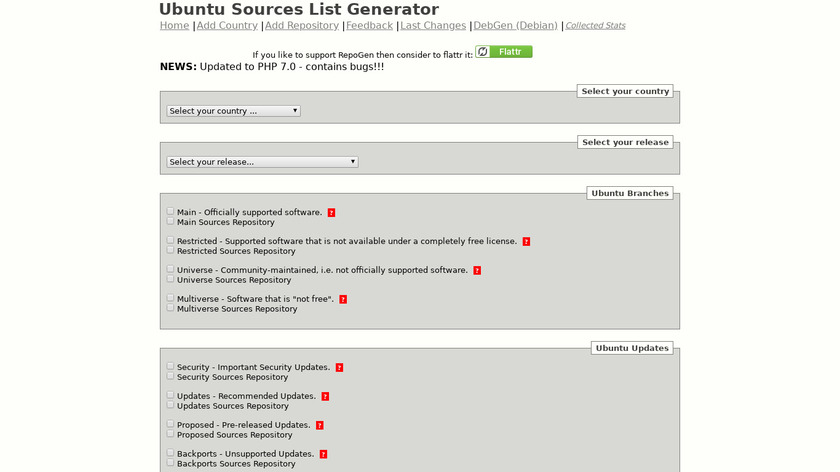Open the DebGen (Debian) link

515,26
